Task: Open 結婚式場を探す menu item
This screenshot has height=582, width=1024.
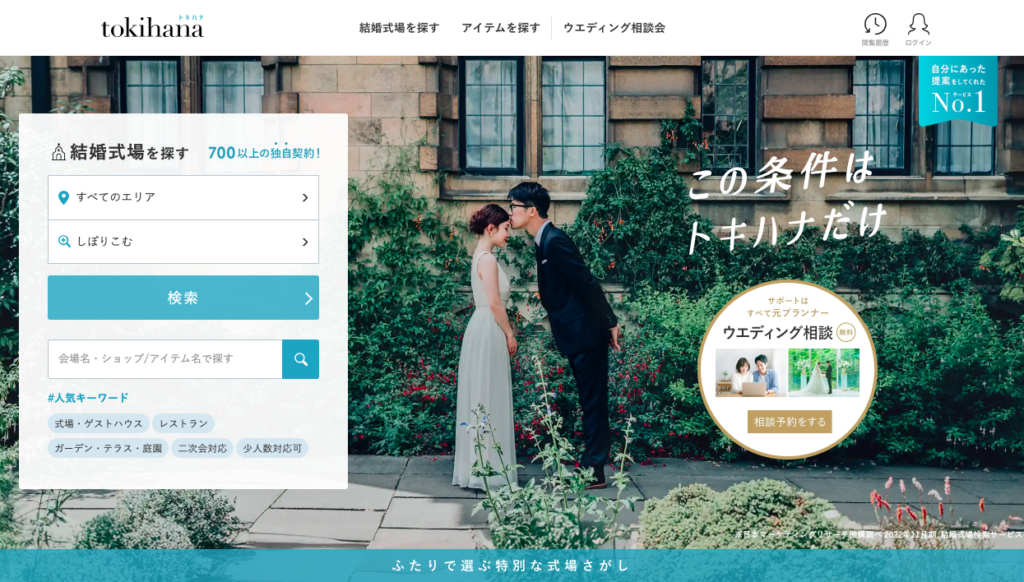Action: [x=399, y=28]
